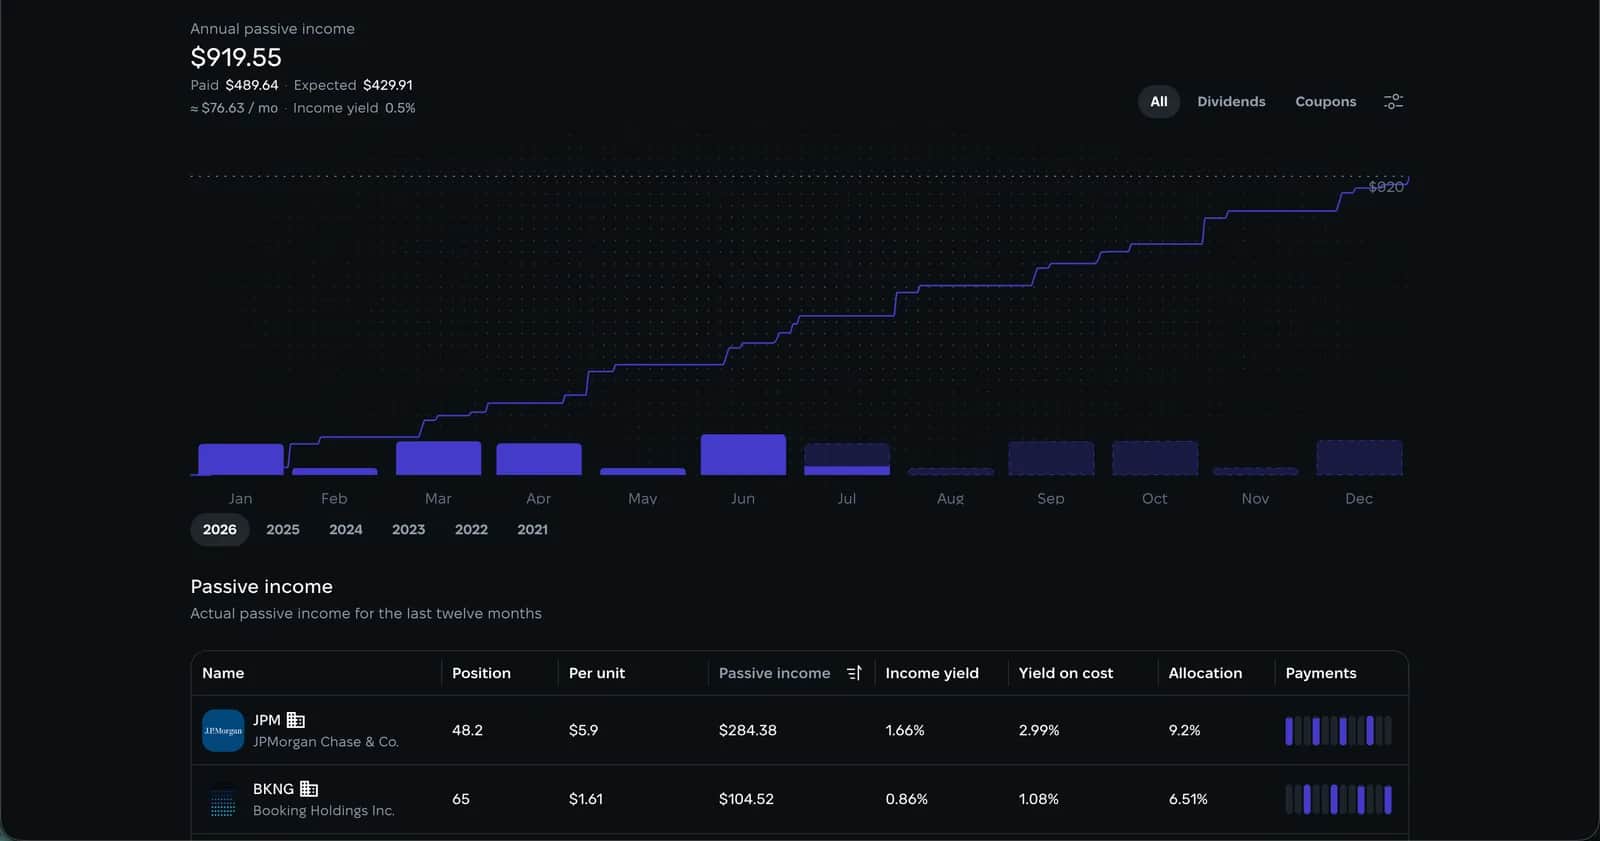Click the stock-type icon beside JPM ticker
Screen dimensions: 1600x841
(x=296, y=720)
